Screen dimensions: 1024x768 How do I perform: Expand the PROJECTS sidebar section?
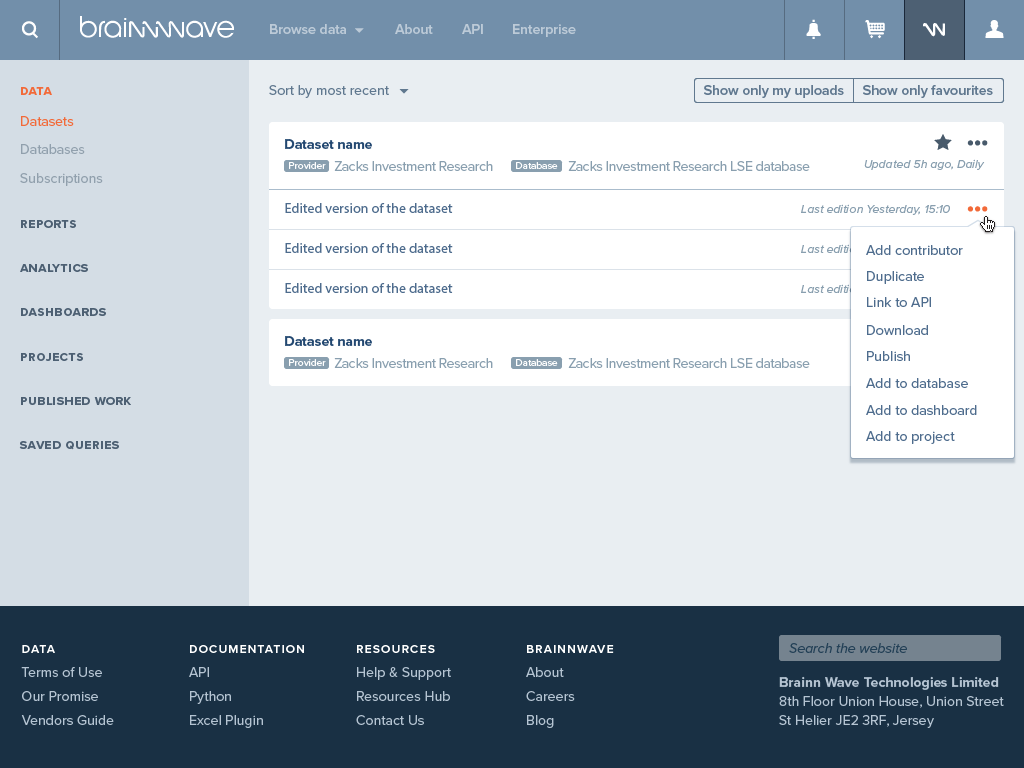point(52,357)
